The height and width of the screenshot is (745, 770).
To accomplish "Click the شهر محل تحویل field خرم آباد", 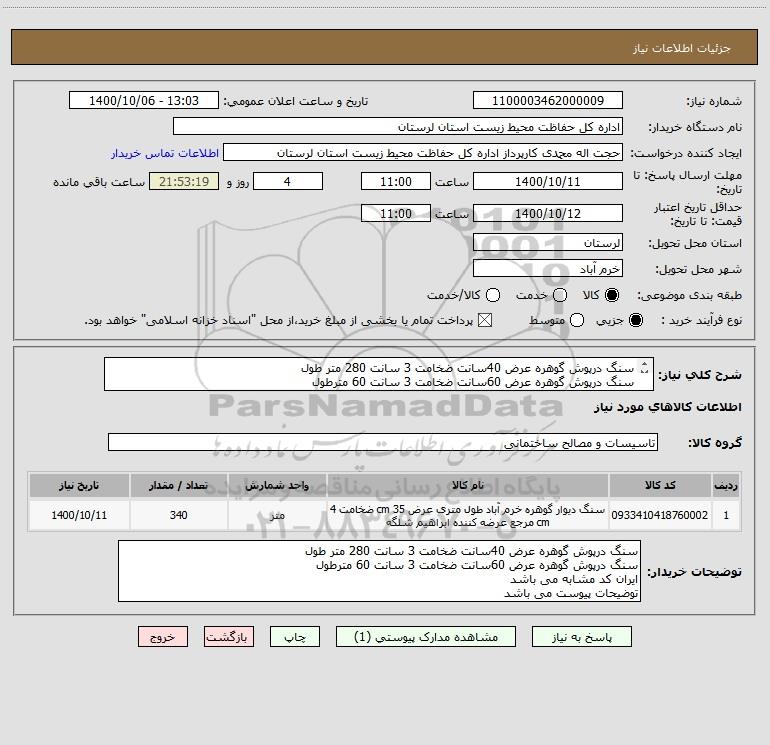I will [x=548, y=268].
